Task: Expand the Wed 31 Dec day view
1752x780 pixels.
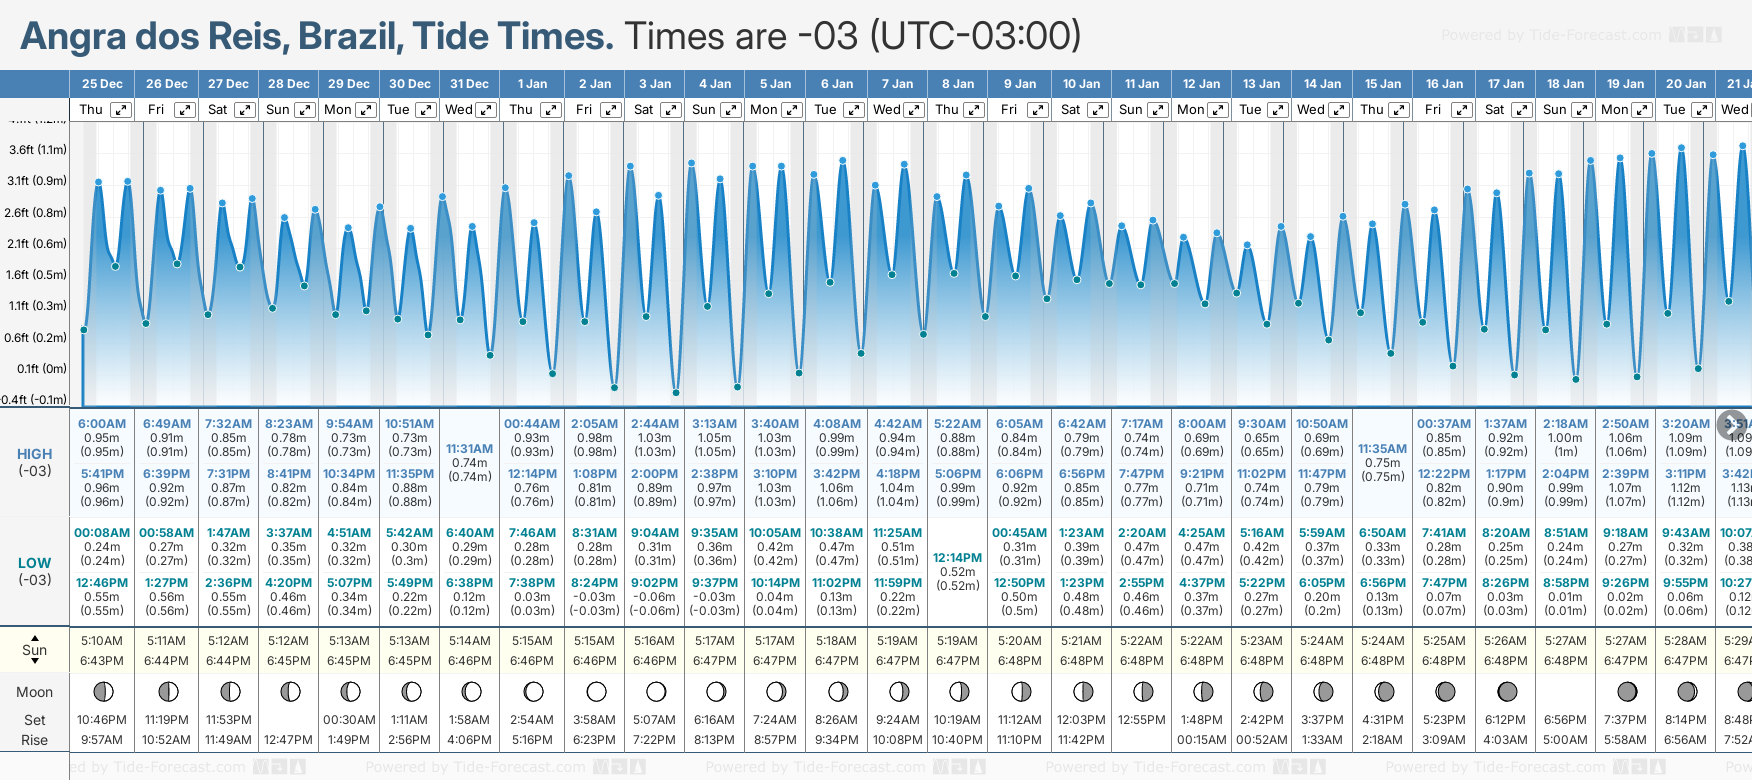Action: [x=486, y=110]
